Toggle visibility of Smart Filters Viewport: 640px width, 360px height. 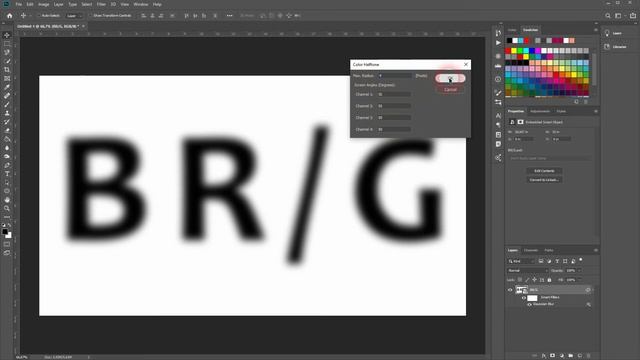click(524, 298)
